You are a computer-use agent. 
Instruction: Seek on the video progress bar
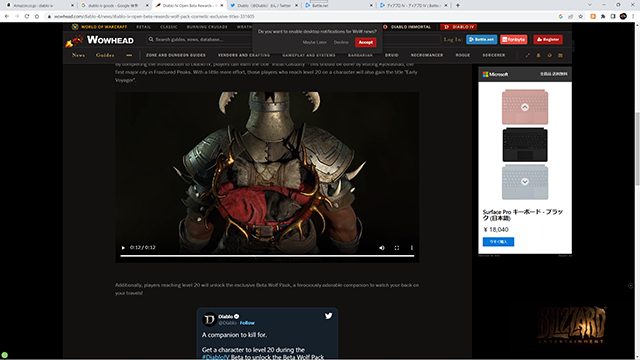coord(267,256)
